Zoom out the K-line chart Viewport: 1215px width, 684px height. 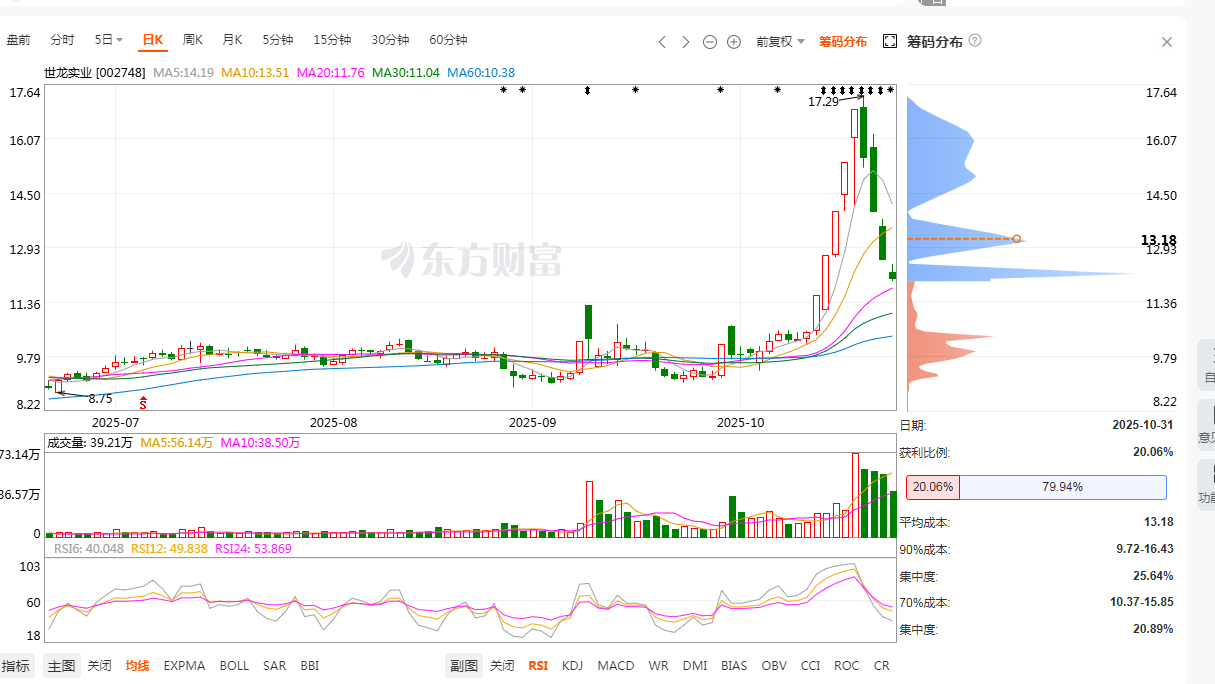click(x=710, y=41)
